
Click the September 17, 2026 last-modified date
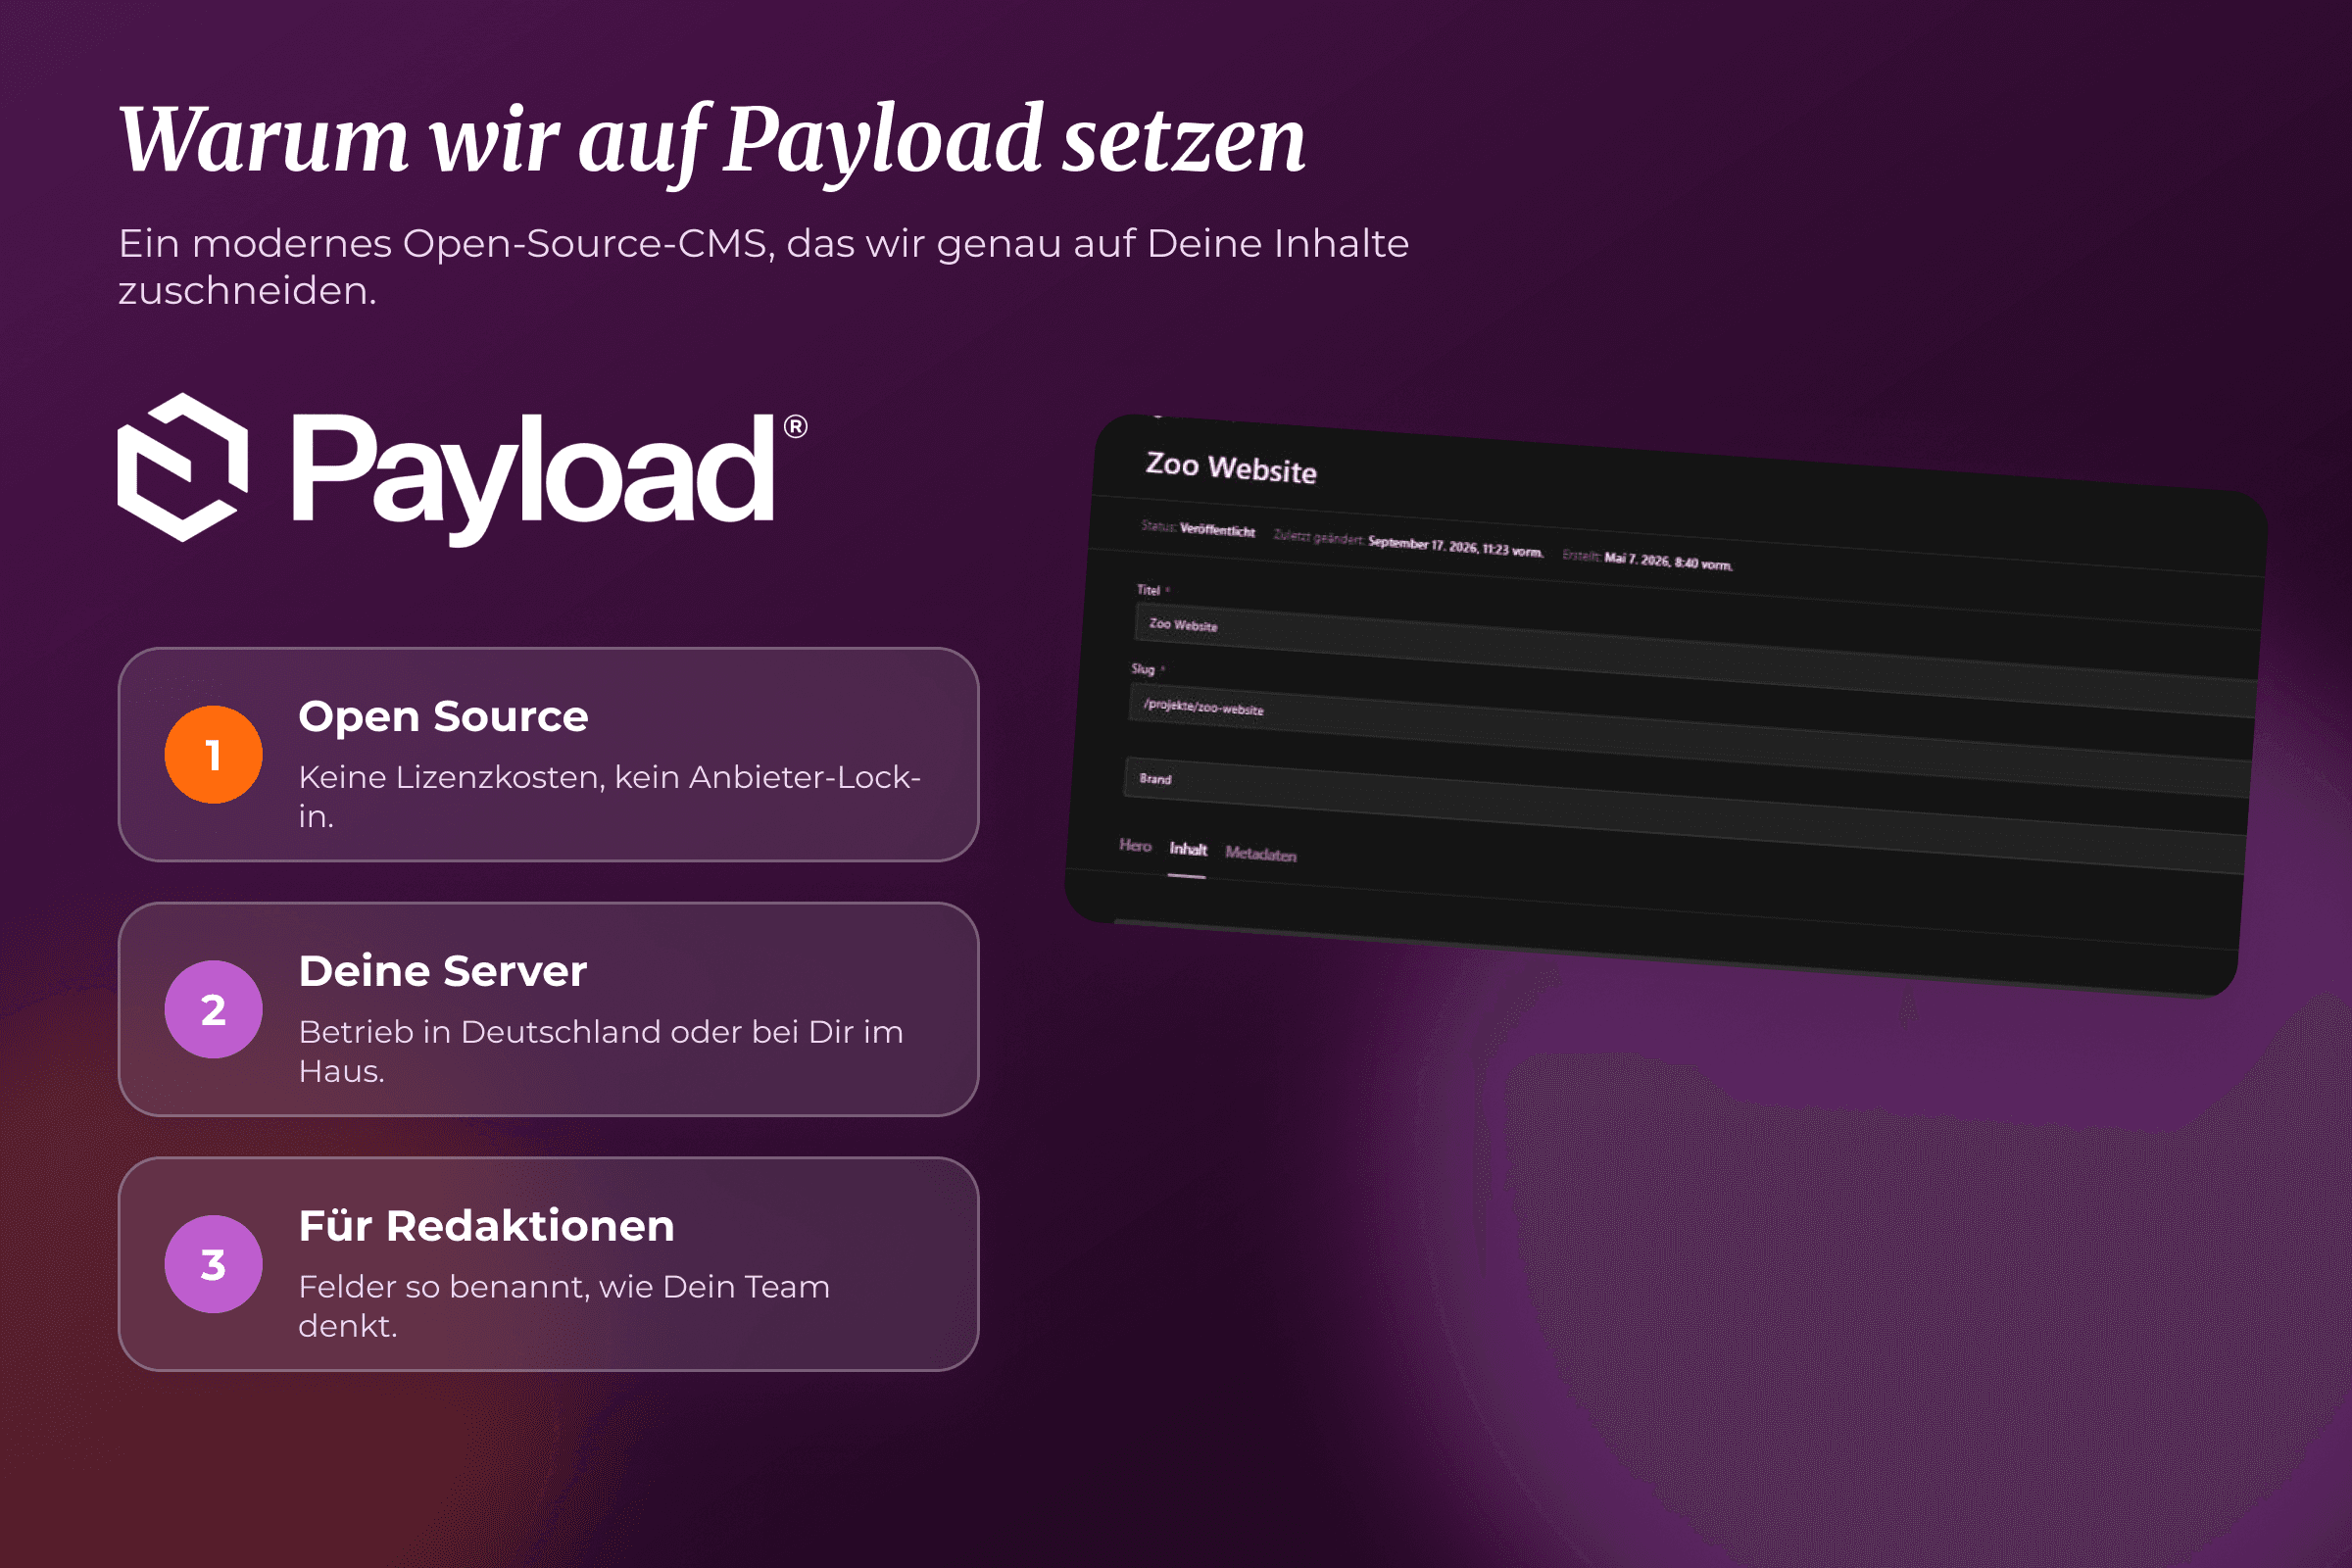(1455, 547)
